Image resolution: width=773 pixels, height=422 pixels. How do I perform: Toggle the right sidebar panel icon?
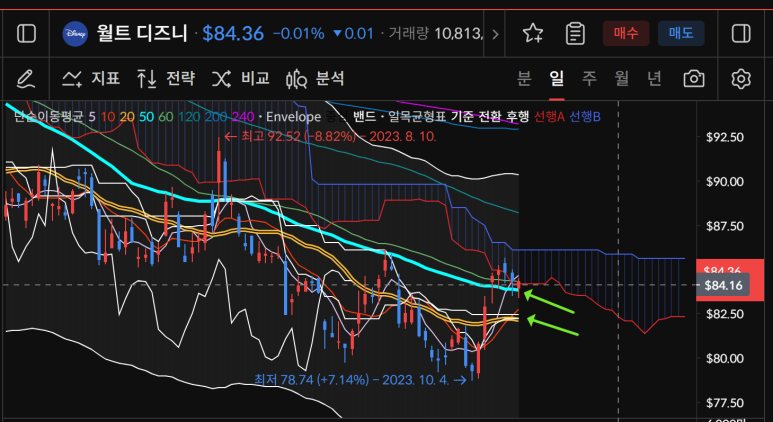(741, 34)
